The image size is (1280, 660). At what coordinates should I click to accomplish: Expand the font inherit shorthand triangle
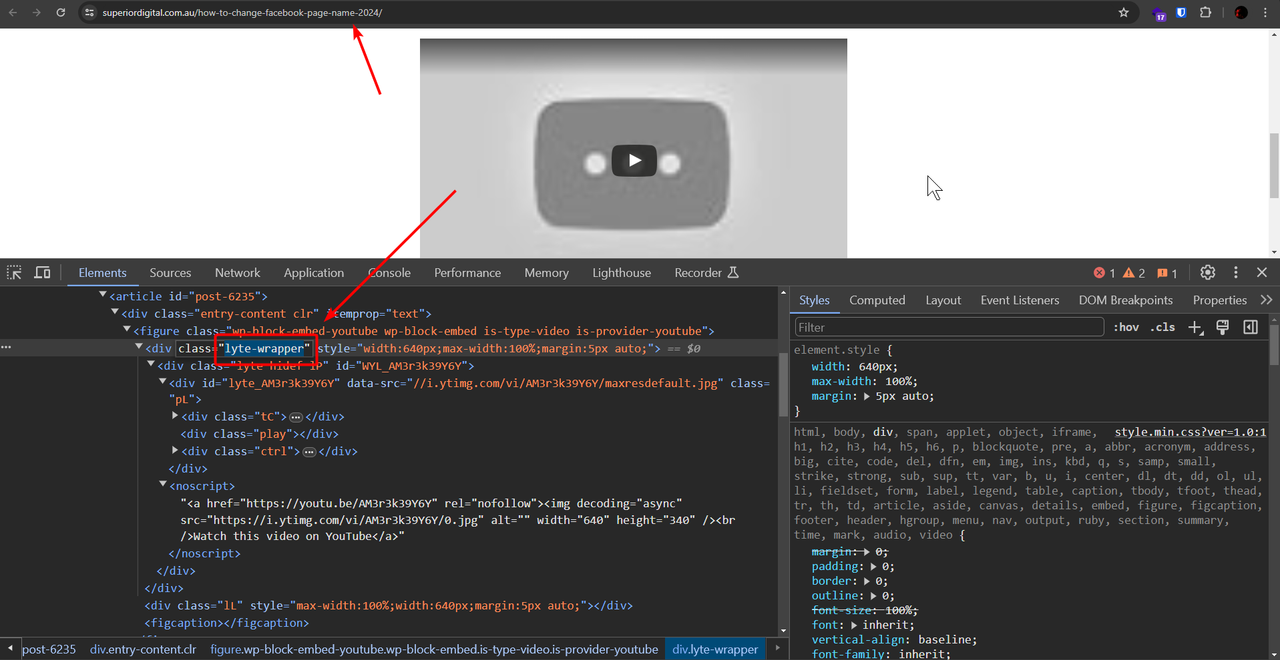(x=856, y=625)
